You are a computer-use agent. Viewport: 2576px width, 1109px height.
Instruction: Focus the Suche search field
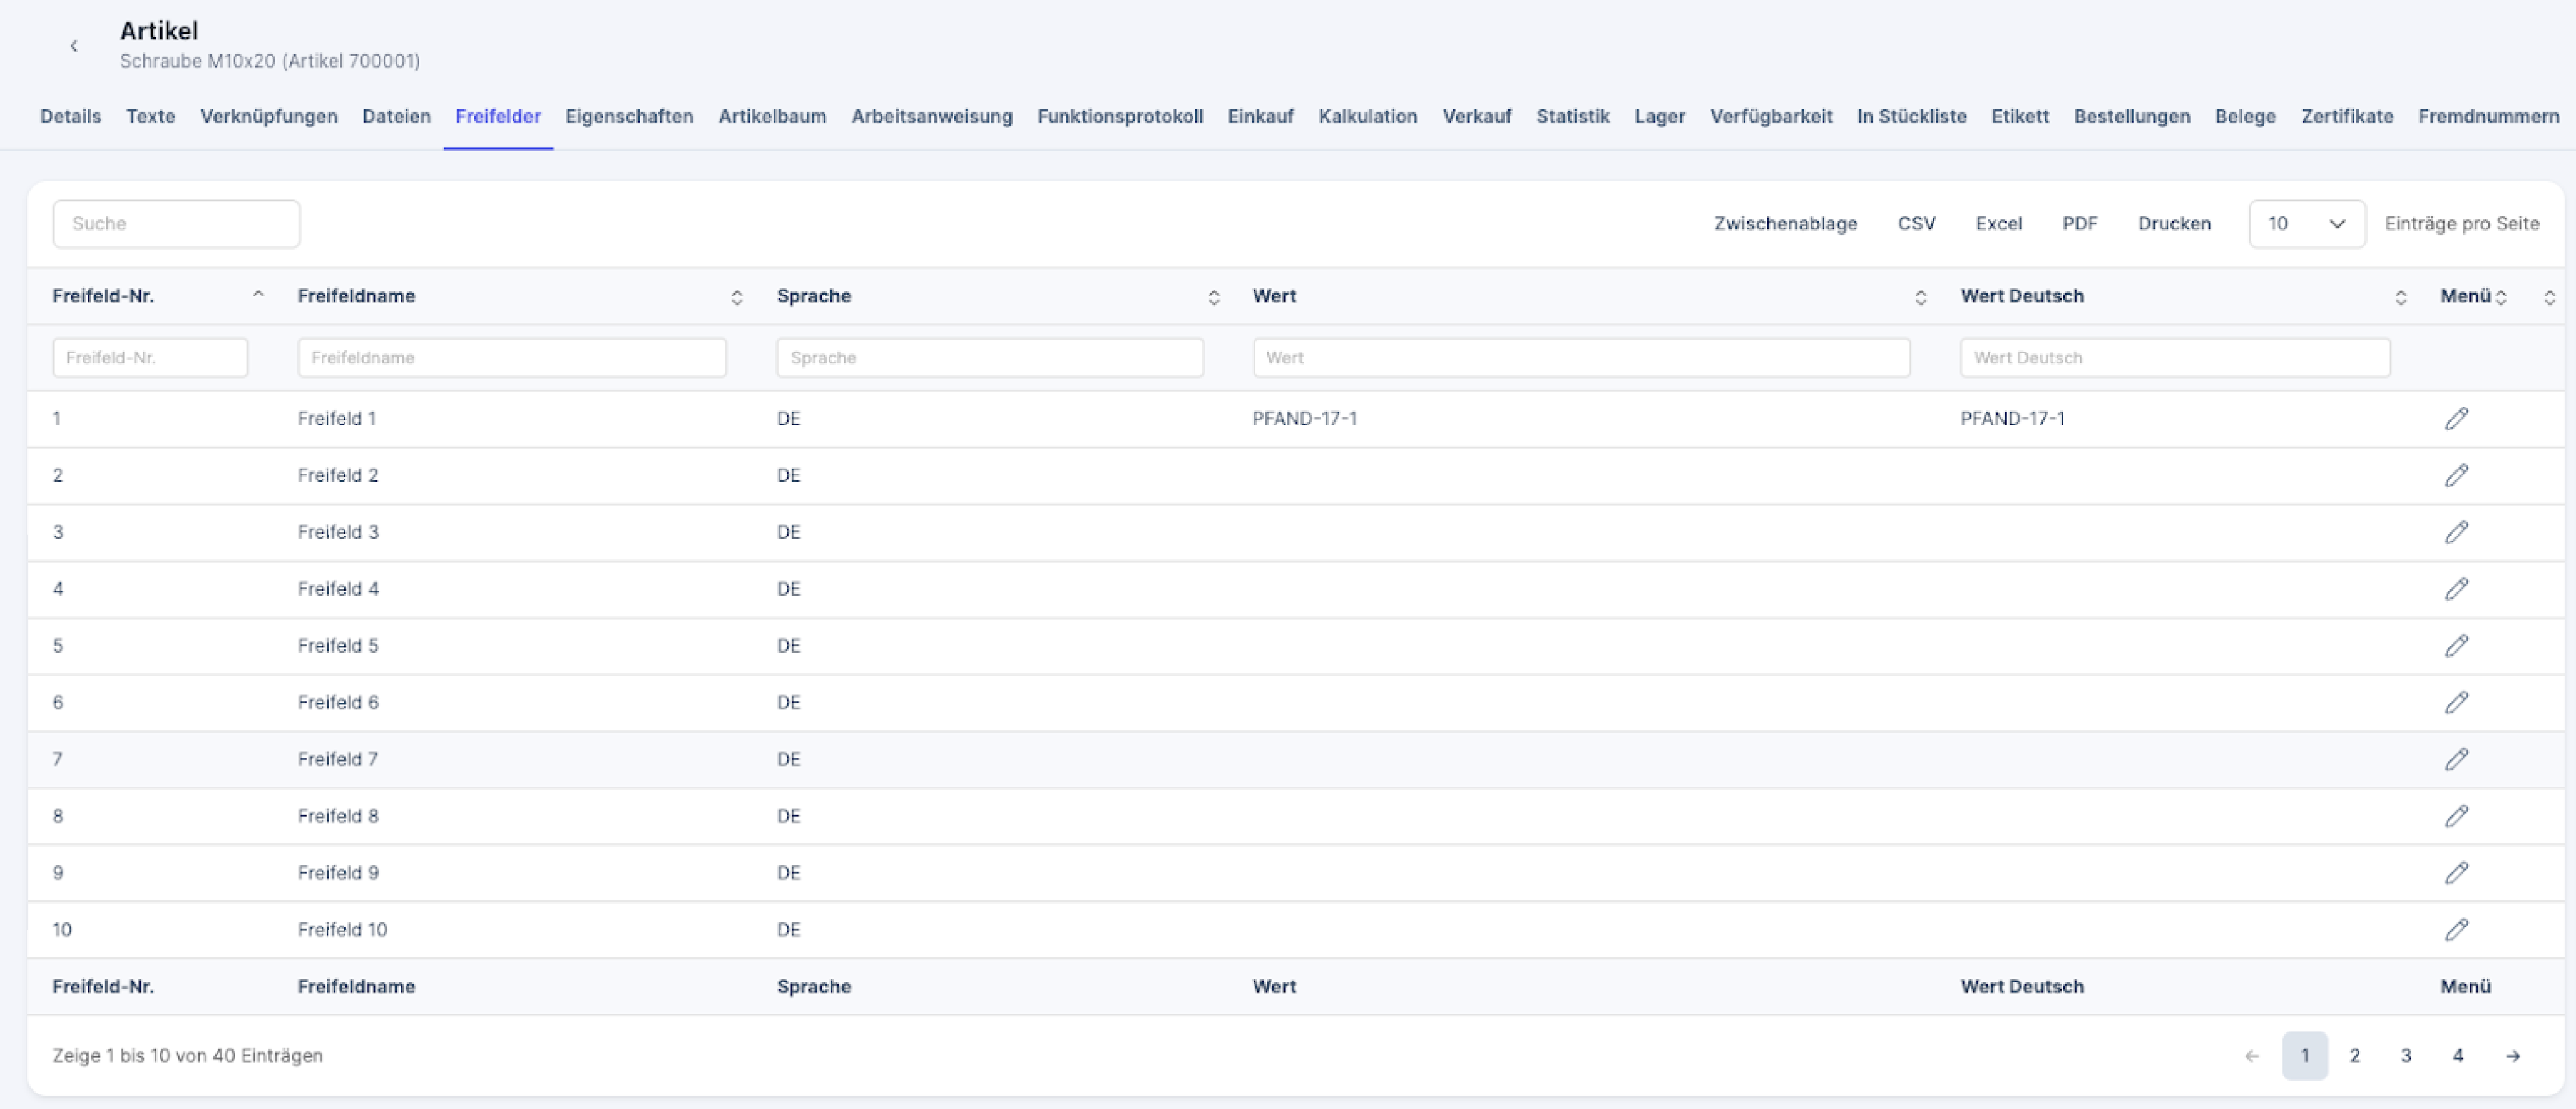(x=176, y=224)
